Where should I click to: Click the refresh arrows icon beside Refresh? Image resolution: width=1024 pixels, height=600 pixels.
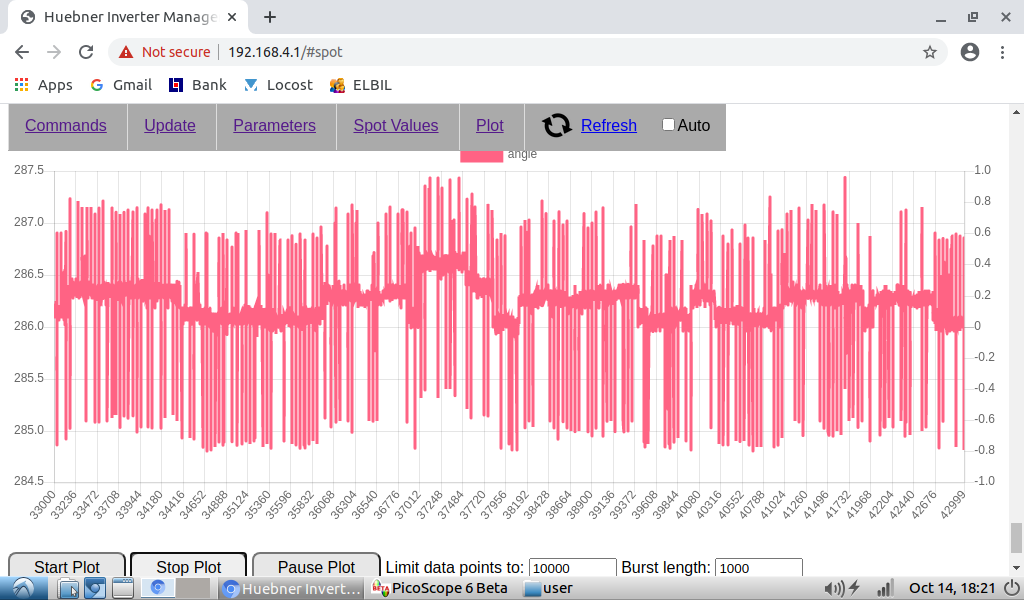coord(557,125)
